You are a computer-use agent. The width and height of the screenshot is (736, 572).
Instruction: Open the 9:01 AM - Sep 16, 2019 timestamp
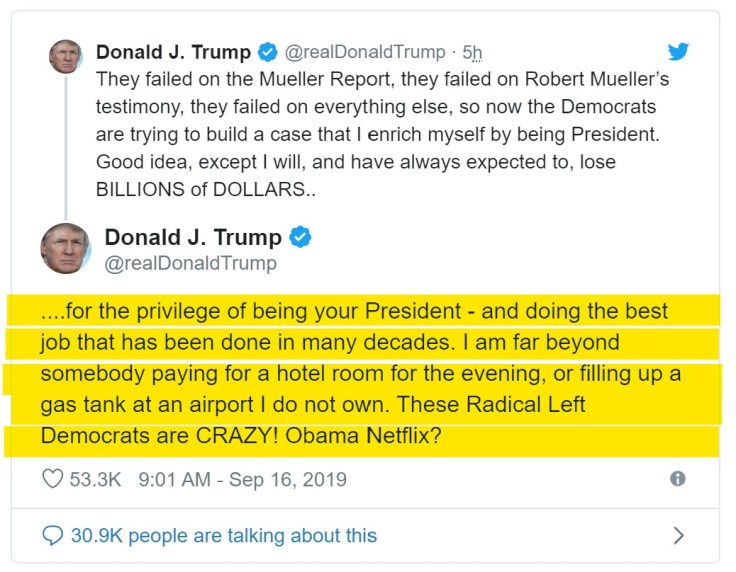[242, 480]
